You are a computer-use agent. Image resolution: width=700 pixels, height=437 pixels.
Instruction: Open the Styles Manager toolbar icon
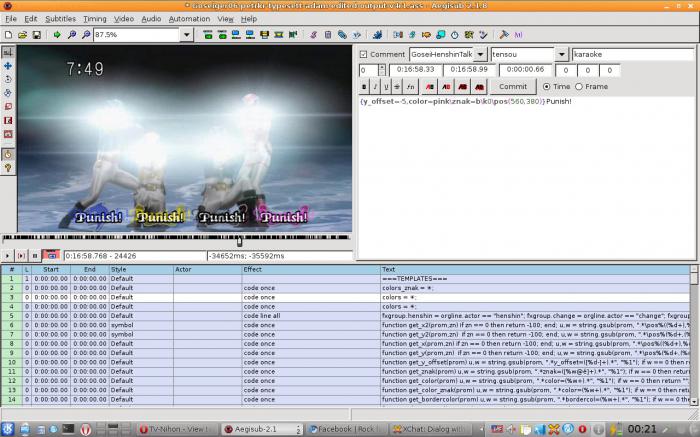[313, 34]
